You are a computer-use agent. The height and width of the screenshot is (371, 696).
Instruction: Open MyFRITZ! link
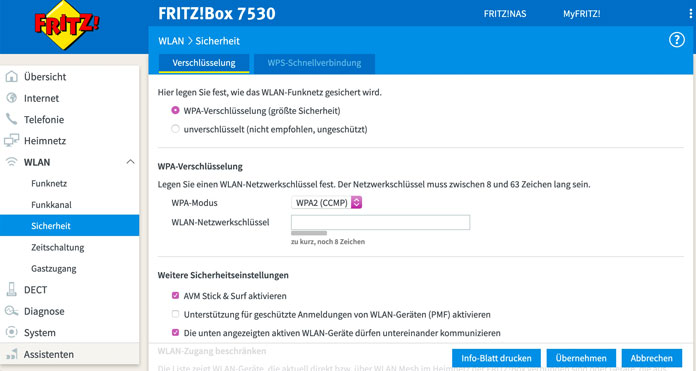click(x=581, y=14)
